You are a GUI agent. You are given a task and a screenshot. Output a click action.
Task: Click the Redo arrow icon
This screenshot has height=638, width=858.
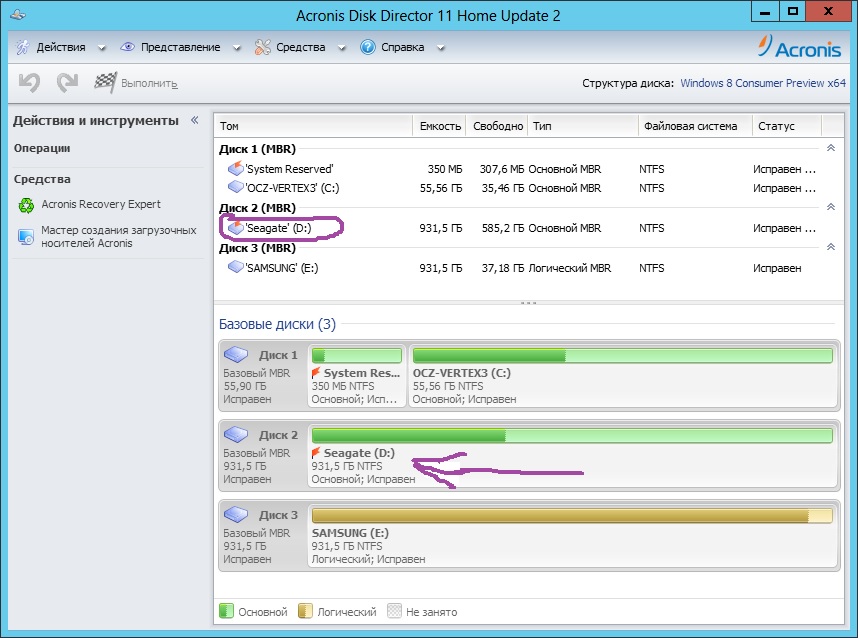(x=67, y=83)
